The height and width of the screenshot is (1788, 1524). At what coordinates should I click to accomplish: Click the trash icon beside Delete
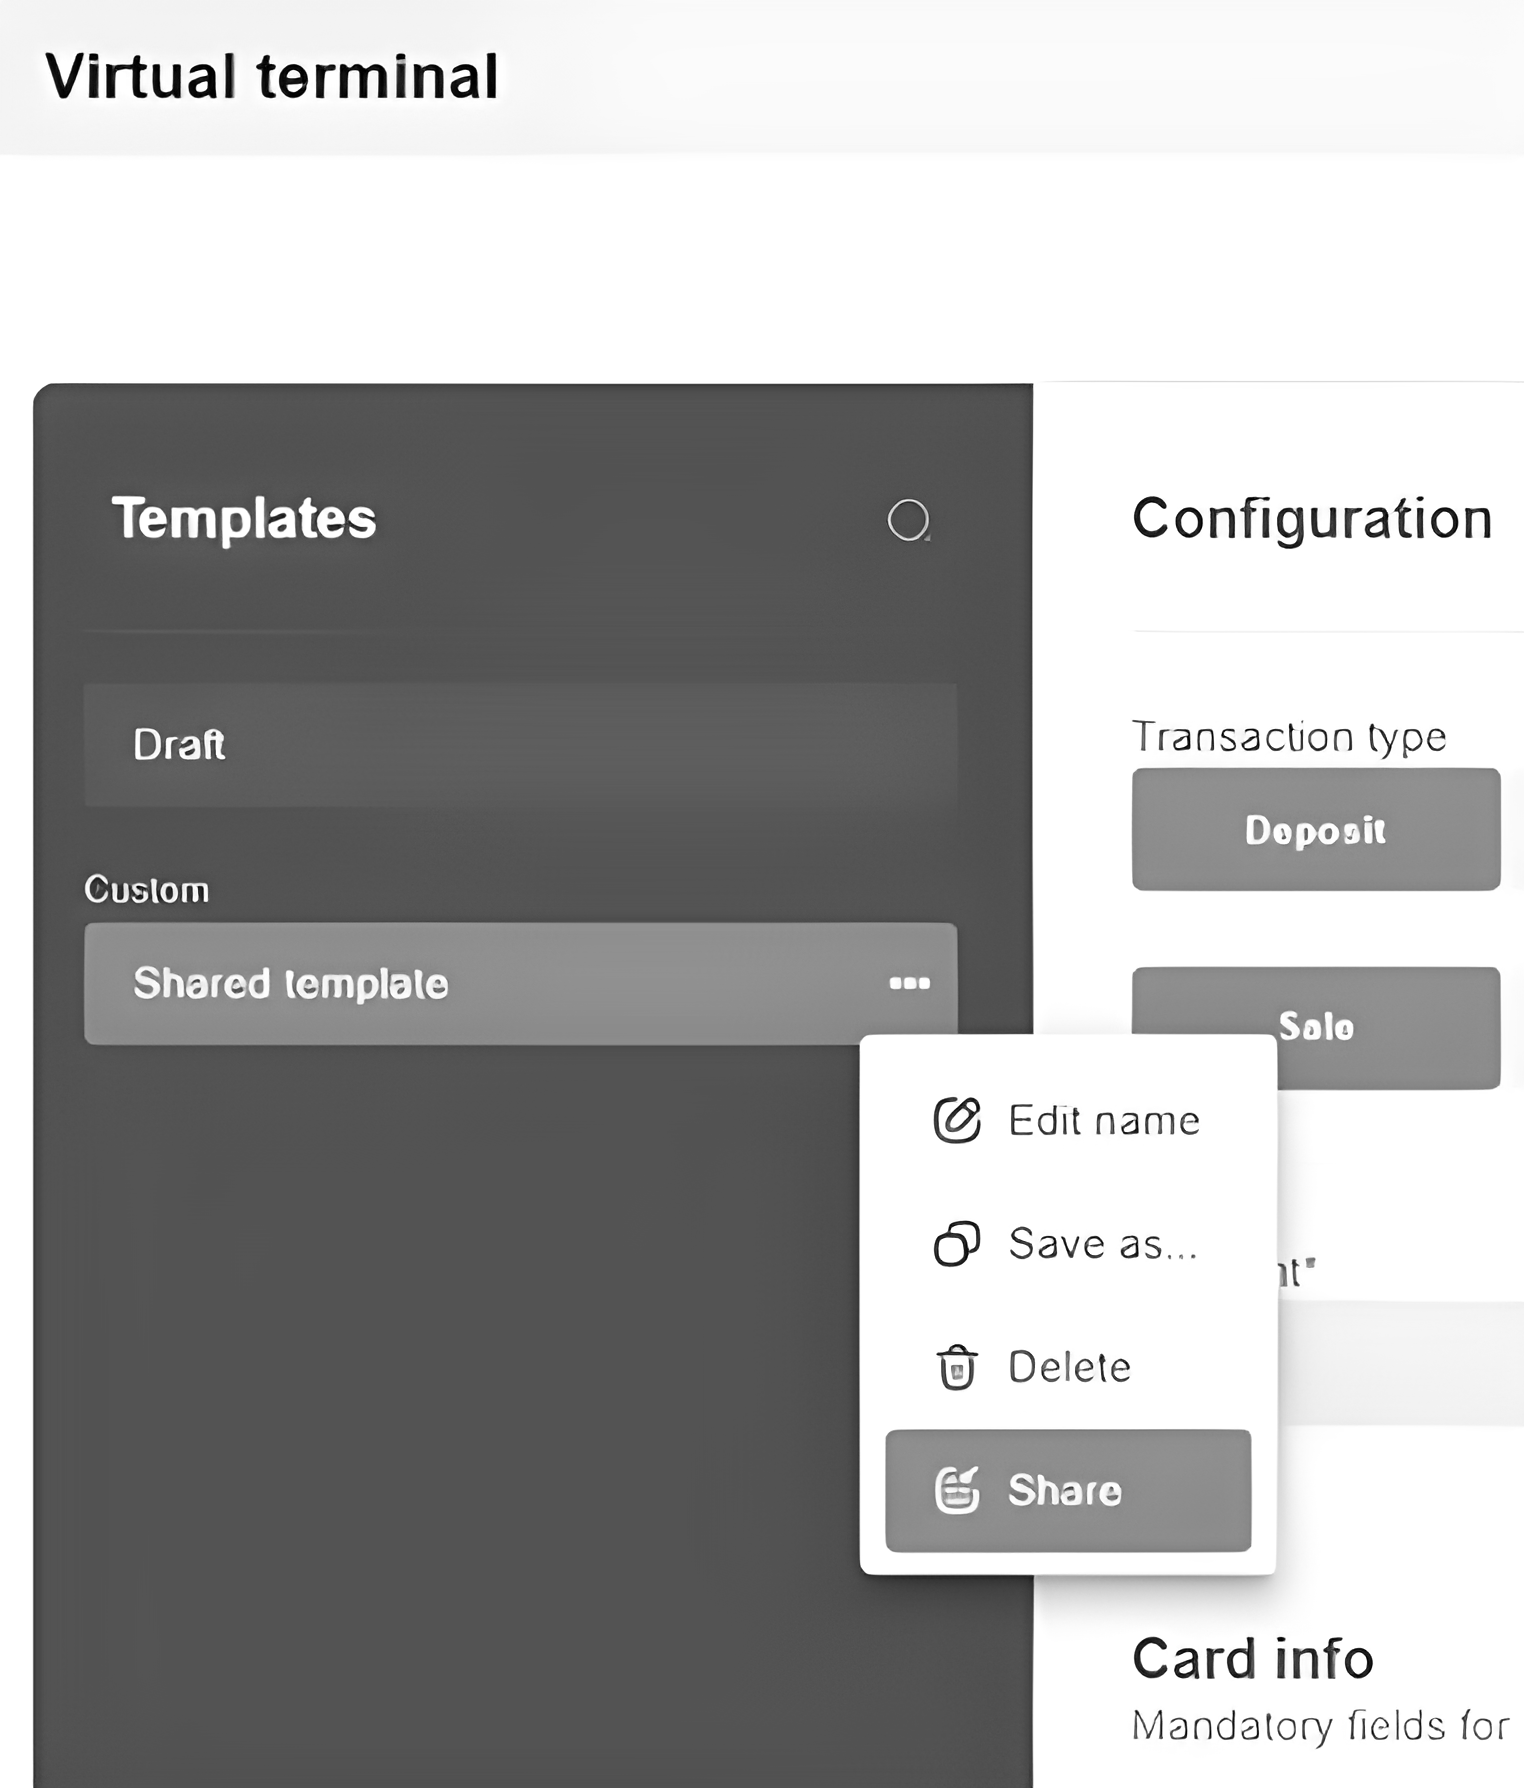pos(956,1367)
